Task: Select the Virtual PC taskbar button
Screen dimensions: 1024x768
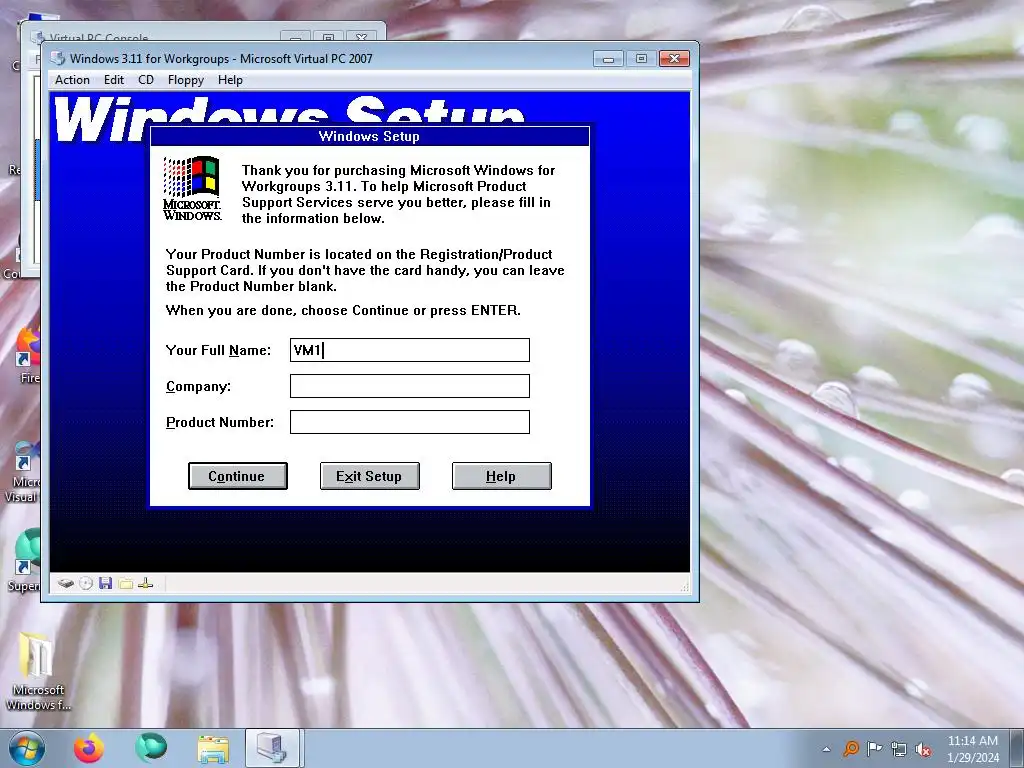Action: coord(272,748)
